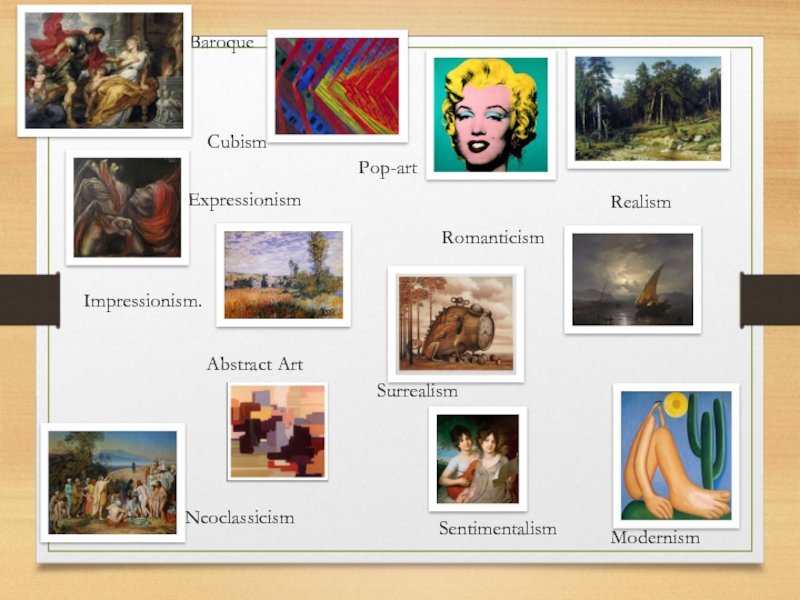The image size is (800, 600).
Task: Select the 'Sentimentalism' text label
Action: 498,528
